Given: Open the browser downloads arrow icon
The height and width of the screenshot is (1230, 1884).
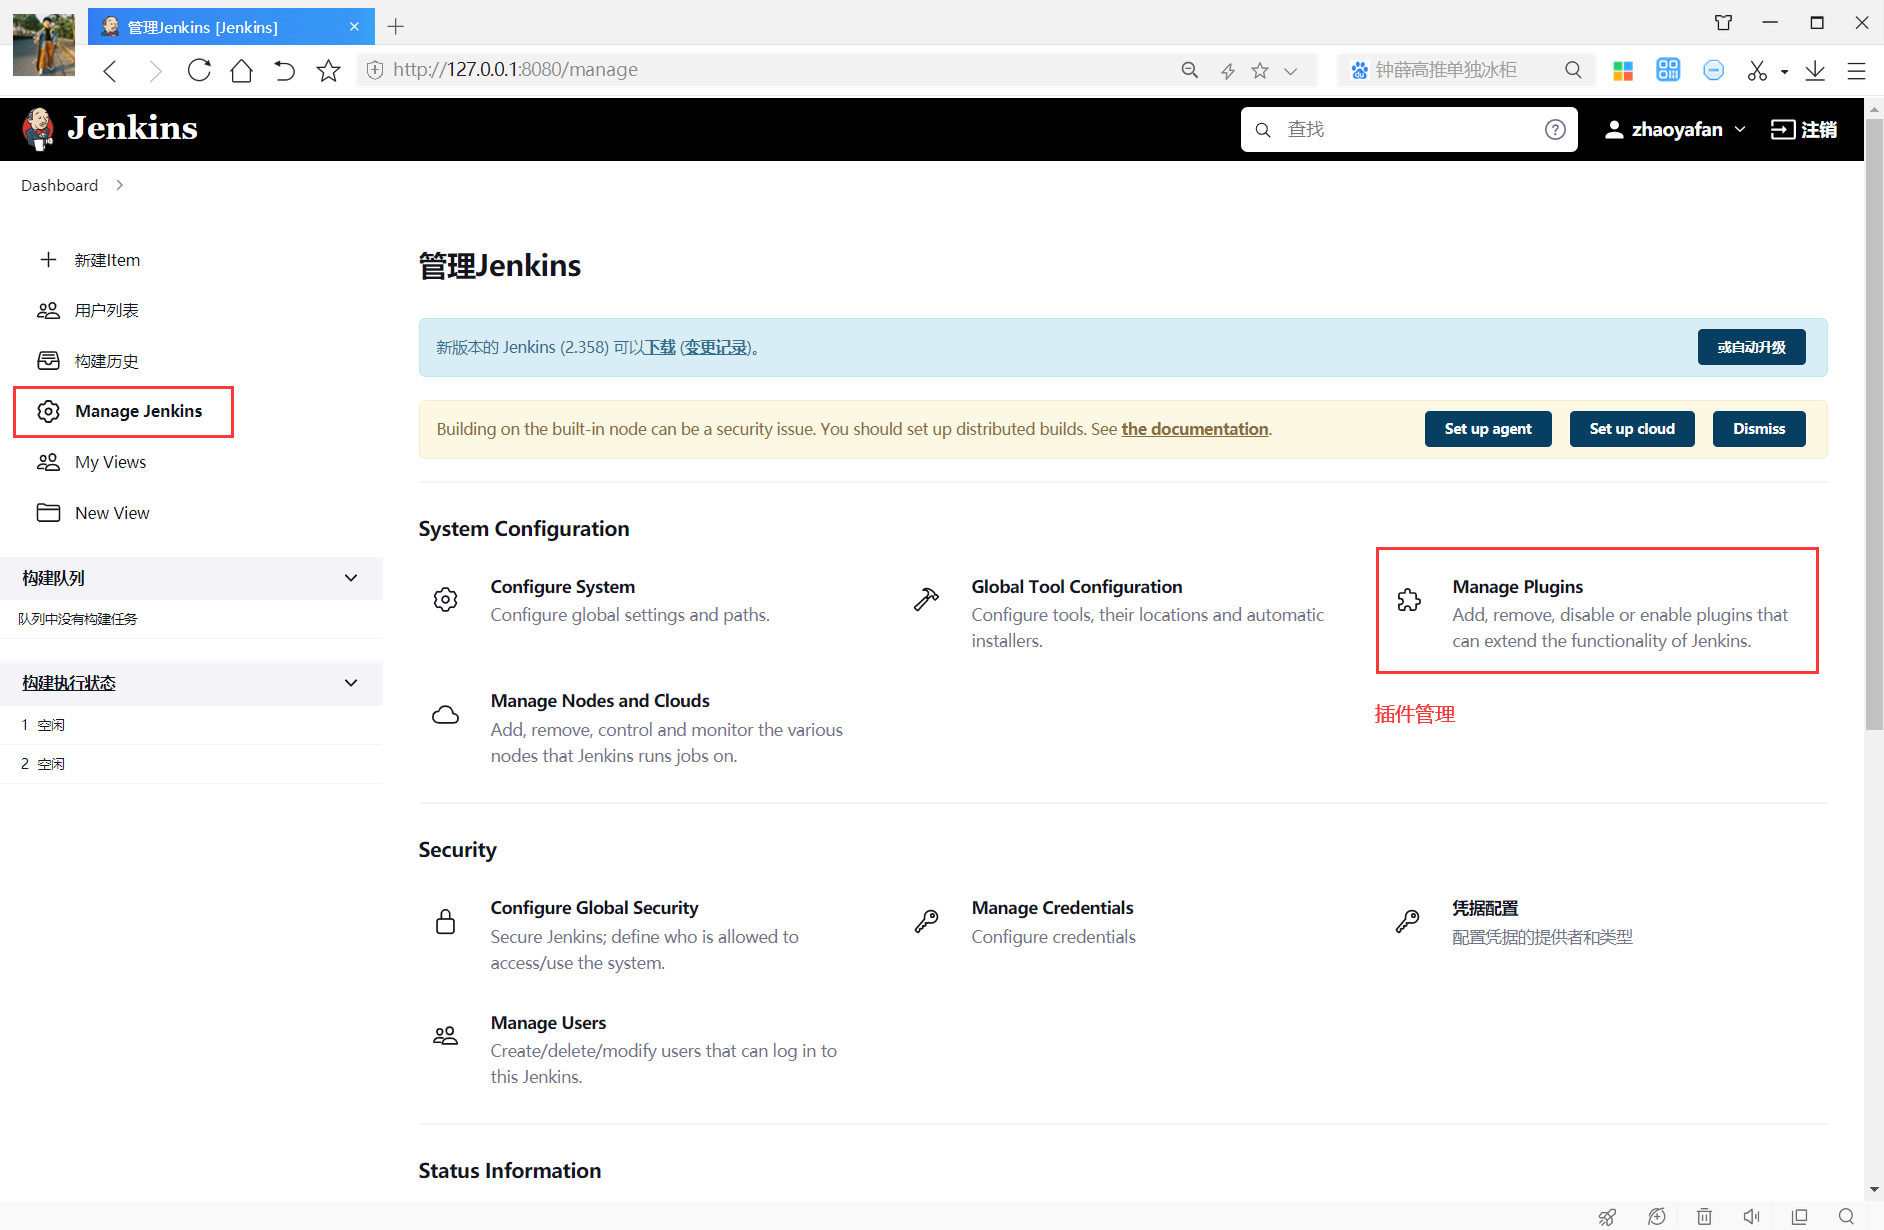Looking at the screenshot, I should 1815,70.
